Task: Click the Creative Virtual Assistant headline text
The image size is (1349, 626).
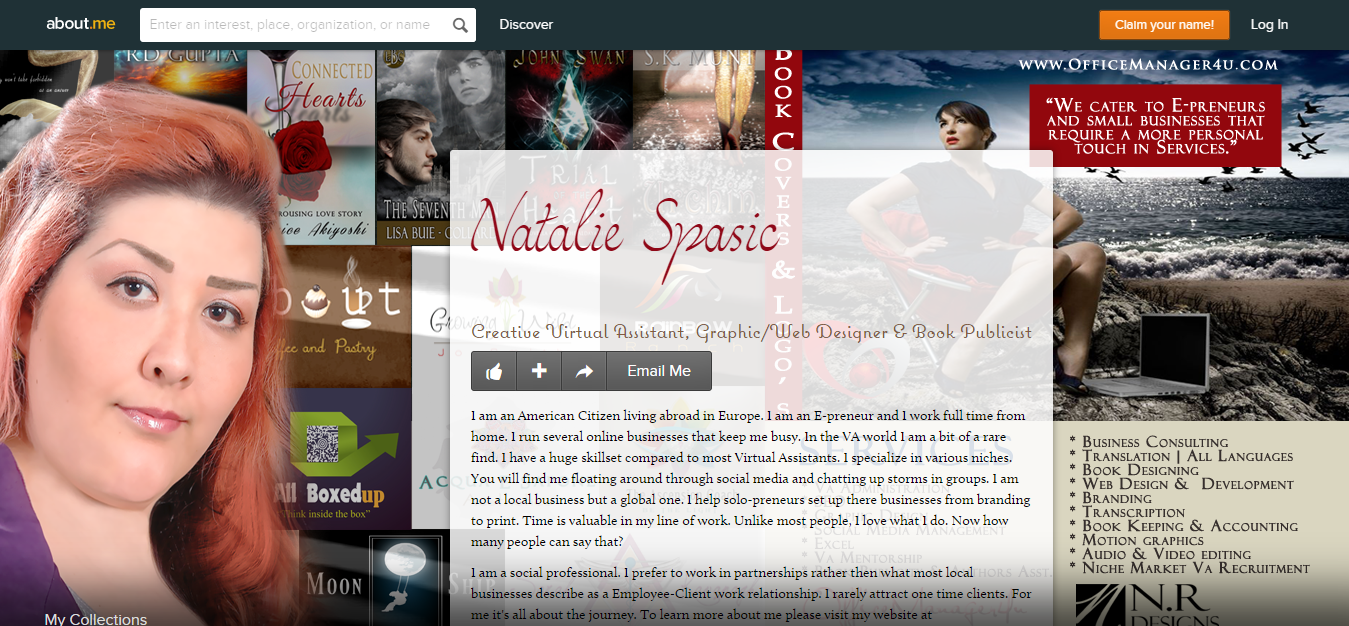Action: [x=752, y=331]
